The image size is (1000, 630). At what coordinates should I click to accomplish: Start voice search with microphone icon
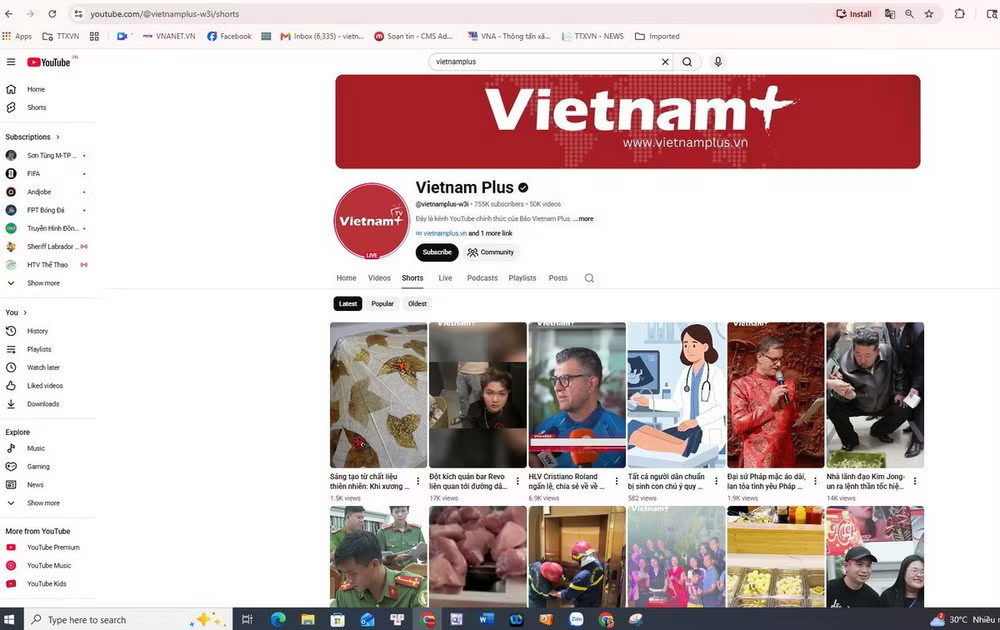tap(718, 62)
